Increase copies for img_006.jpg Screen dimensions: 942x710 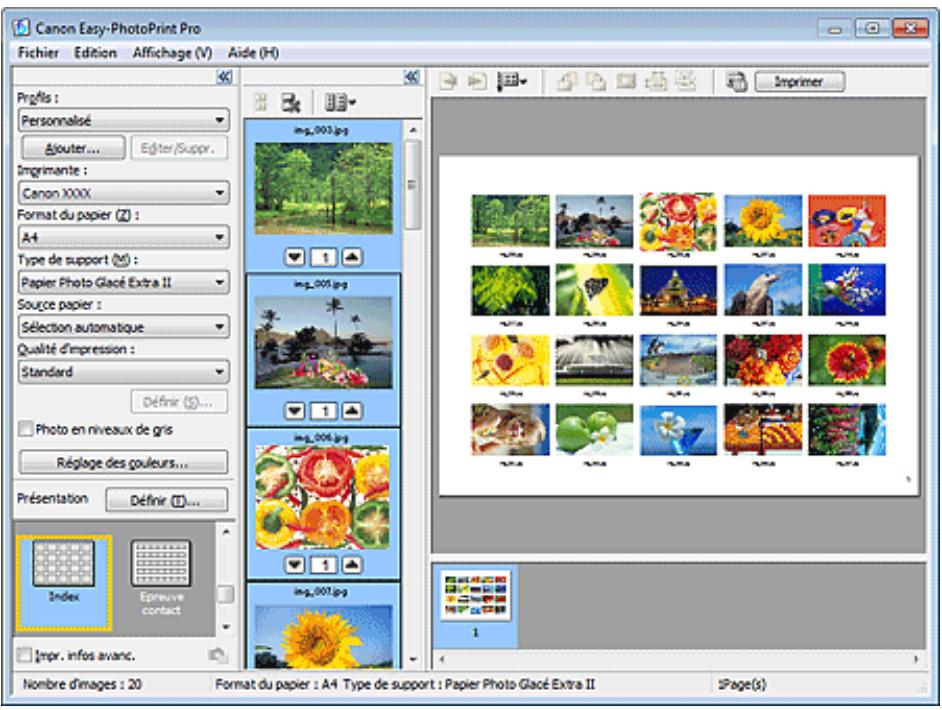pyautogui.click(x=352, y=565)
